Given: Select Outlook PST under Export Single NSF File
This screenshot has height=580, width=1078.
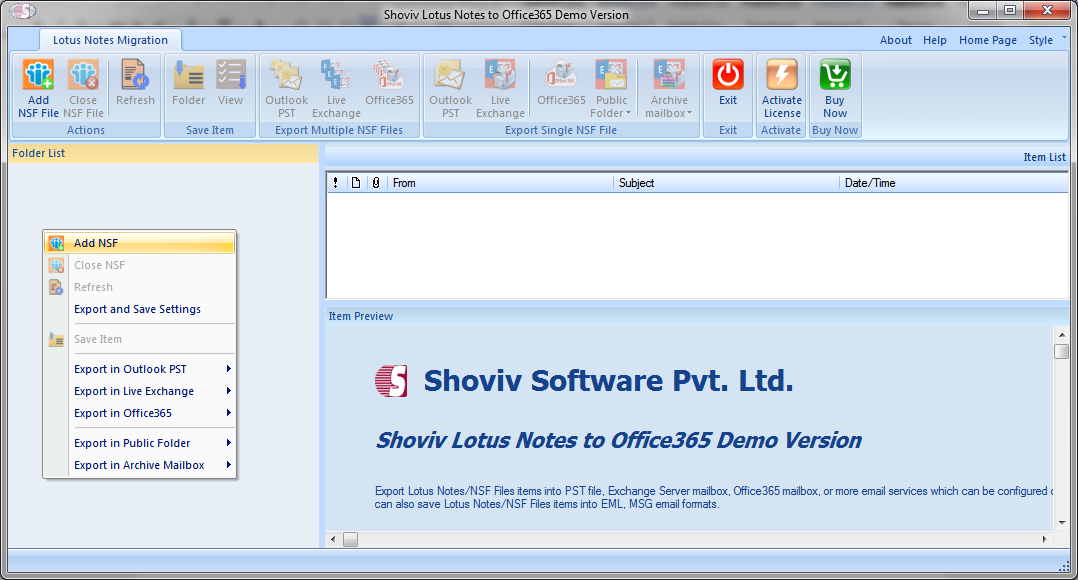Looking at the screenshot, I should tap(450, 88).
